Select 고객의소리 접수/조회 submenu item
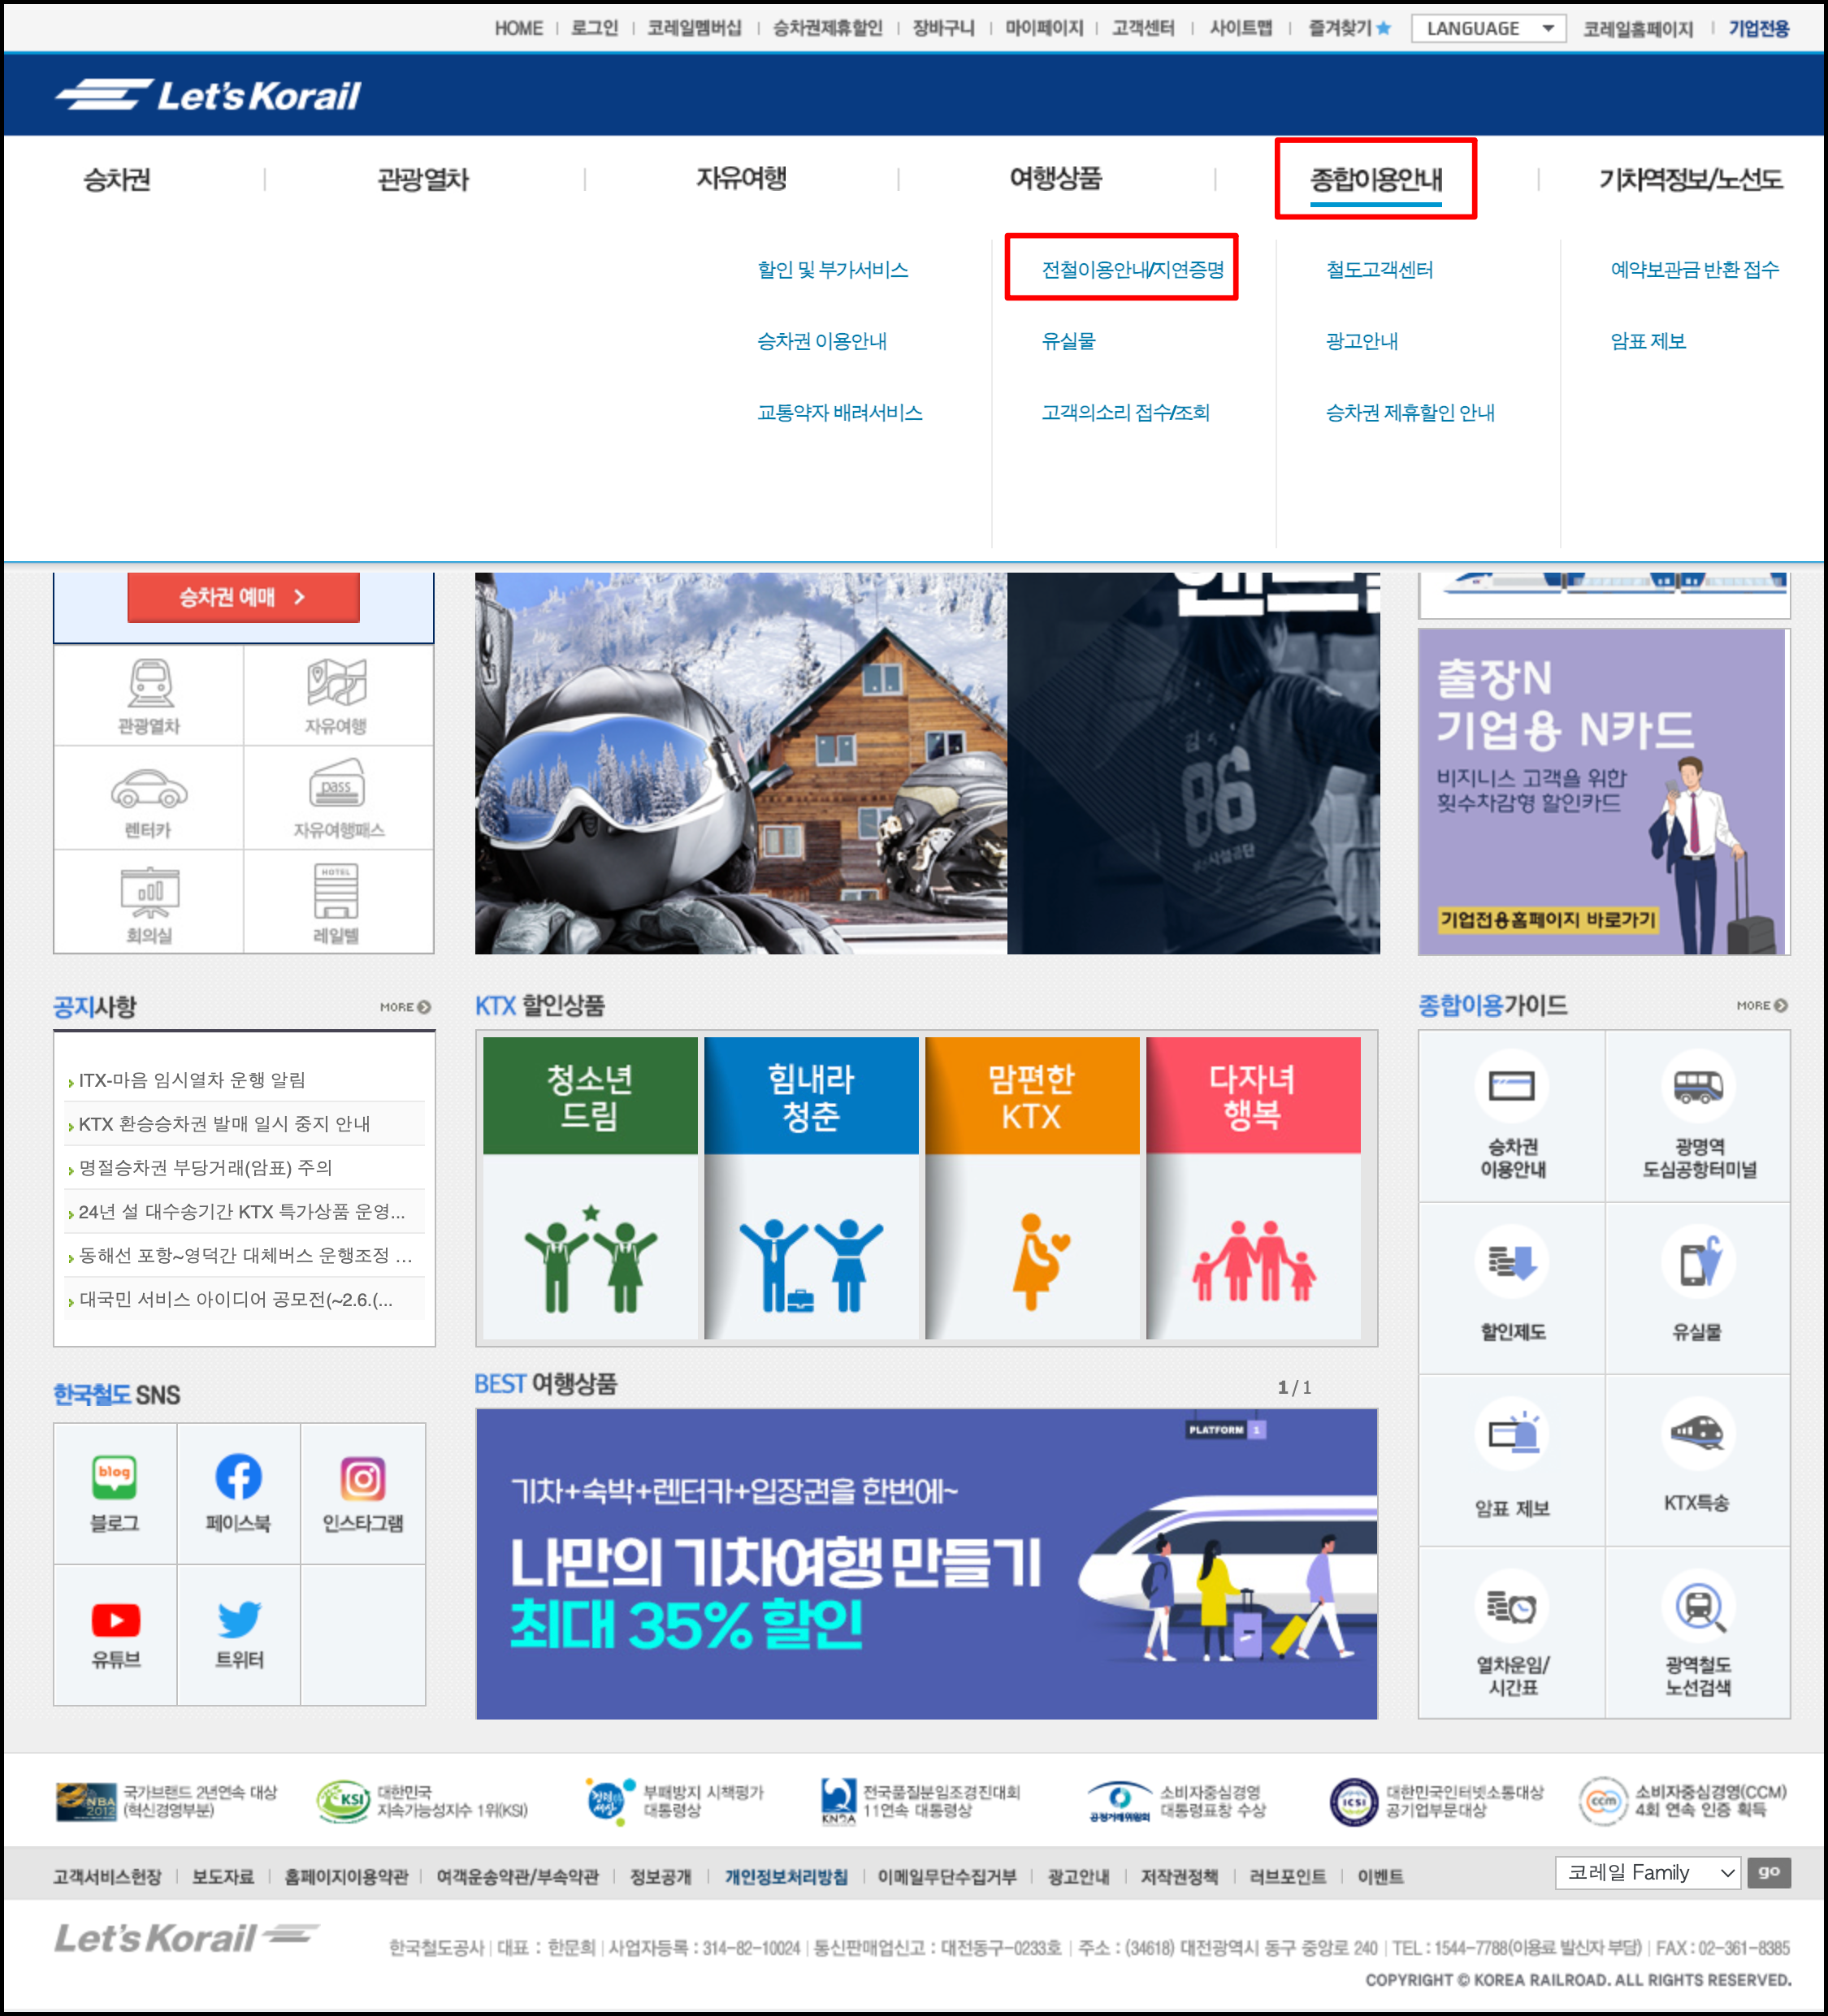1828x2016 pixels. [1126, 412]
